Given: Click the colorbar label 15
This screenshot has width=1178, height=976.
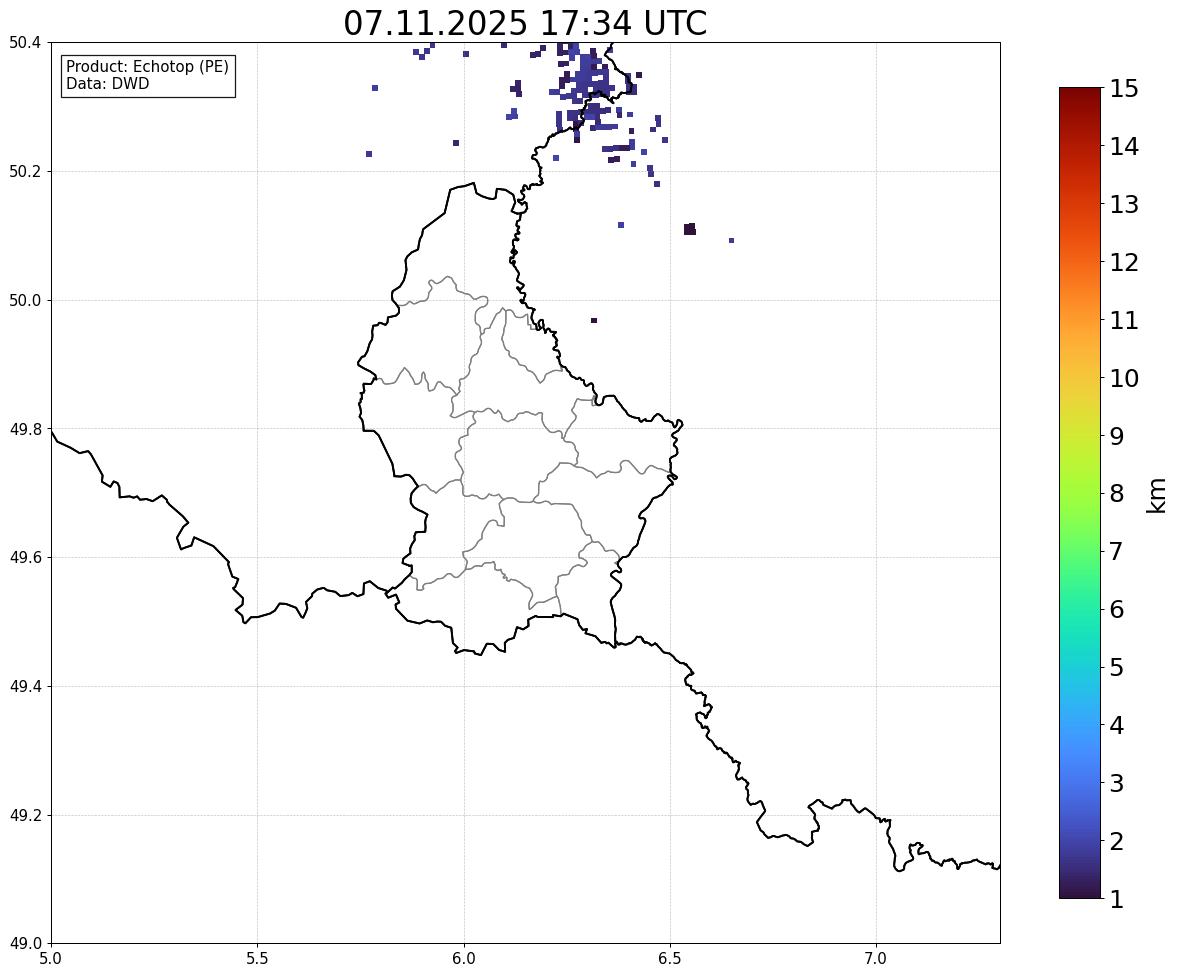Looking at the screenshot, I should point(1124,89).
